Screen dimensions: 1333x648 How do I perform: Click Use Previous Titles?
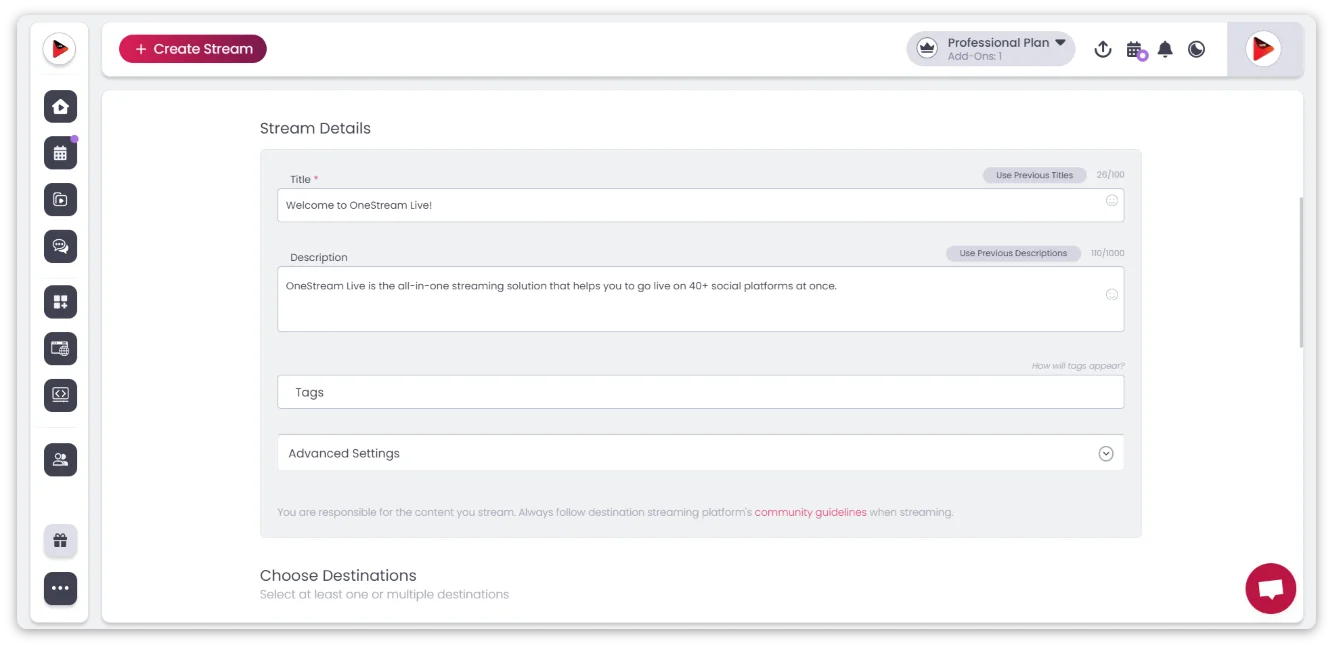coord(1034,175)
